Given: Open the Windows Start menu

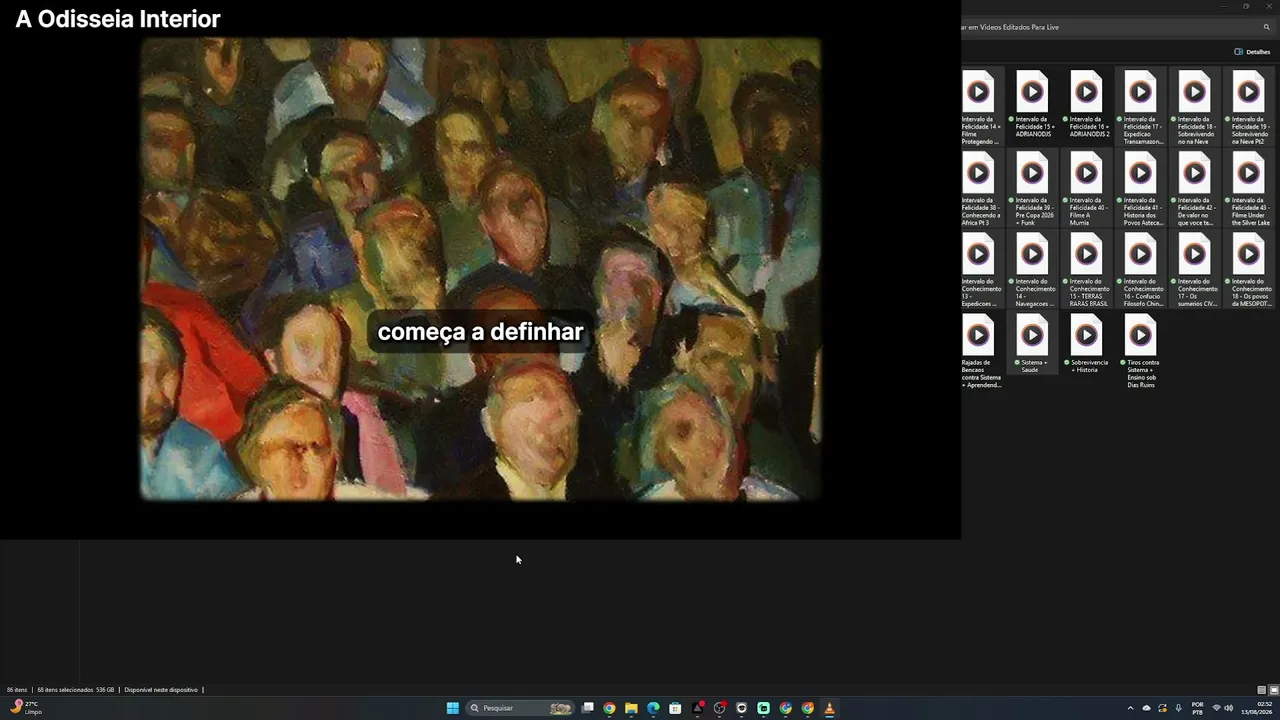Looking at the screenshot, I should coord(452,708).
